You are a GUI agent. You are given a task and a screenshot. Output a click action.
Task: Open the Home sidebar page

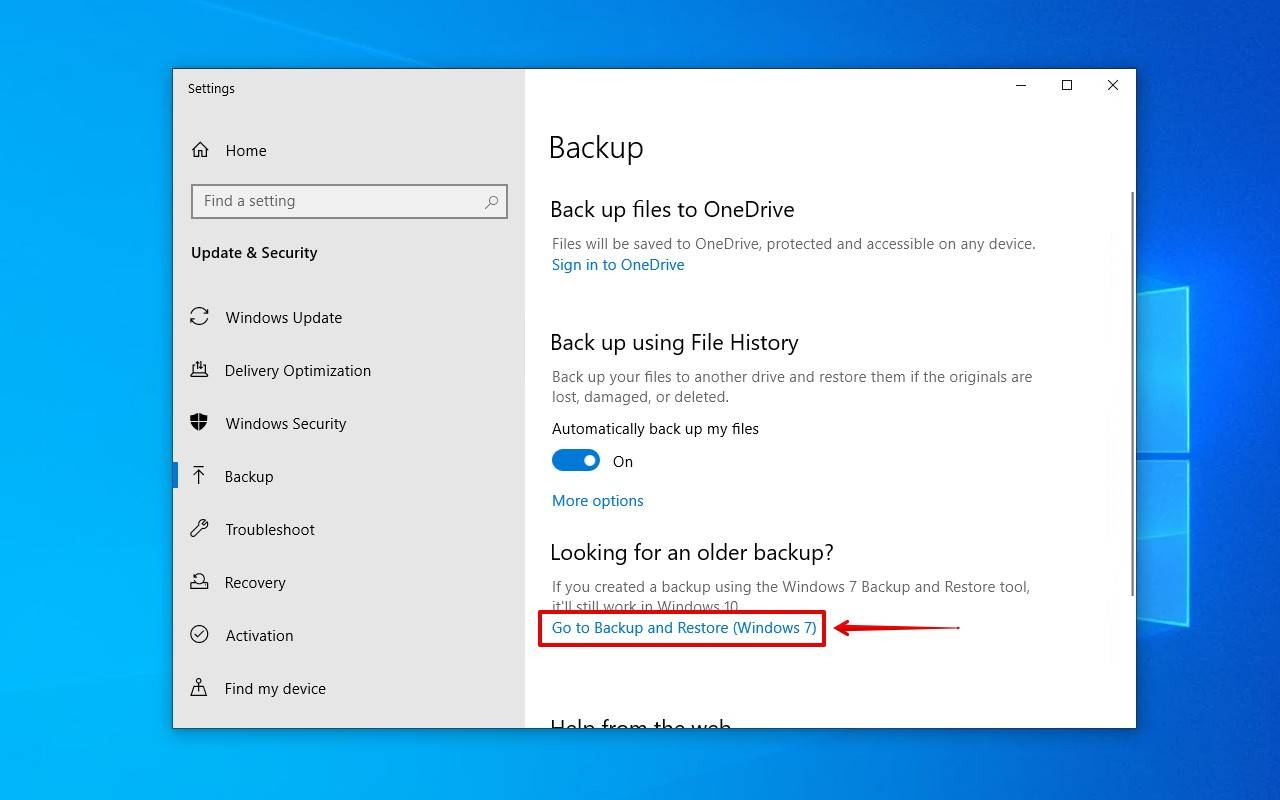click(x=245, y=150)
